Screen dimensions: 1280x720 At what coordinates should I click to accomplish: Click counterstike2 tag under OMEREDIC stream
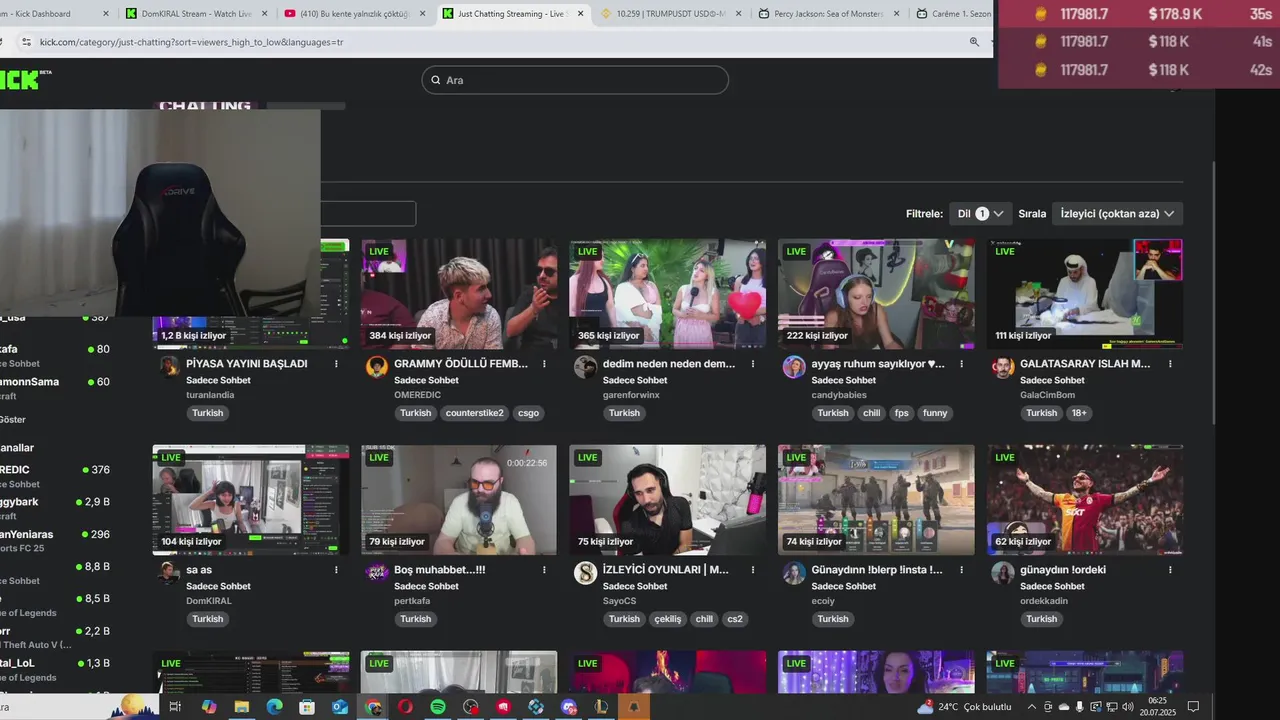pyautogui.click(x=475, y=413)
